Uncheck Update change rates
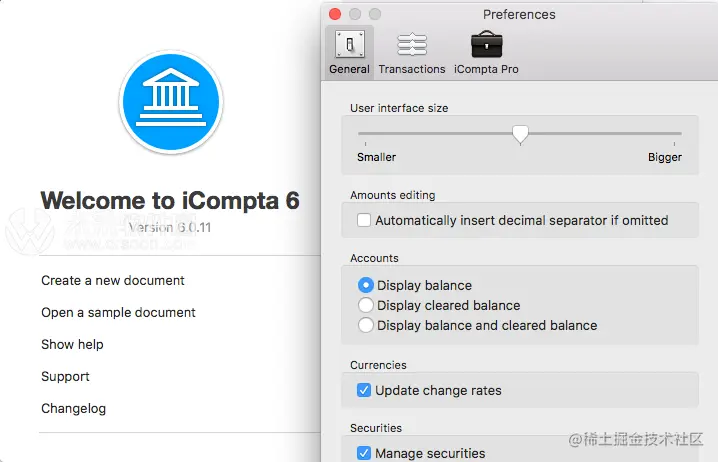718x462 pixels. pos(364,391)
